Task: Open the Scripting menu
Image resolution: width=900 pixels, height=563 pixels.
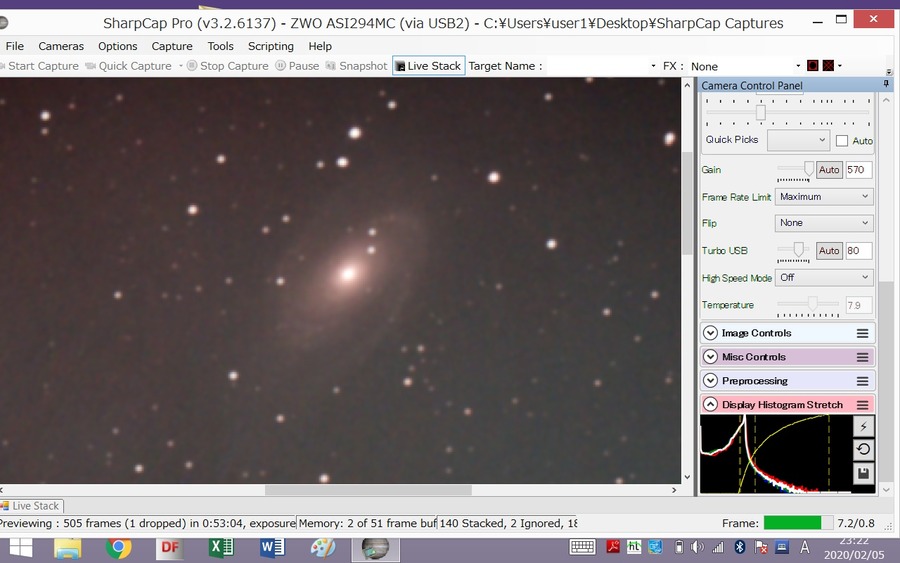Action: point(270,46)
